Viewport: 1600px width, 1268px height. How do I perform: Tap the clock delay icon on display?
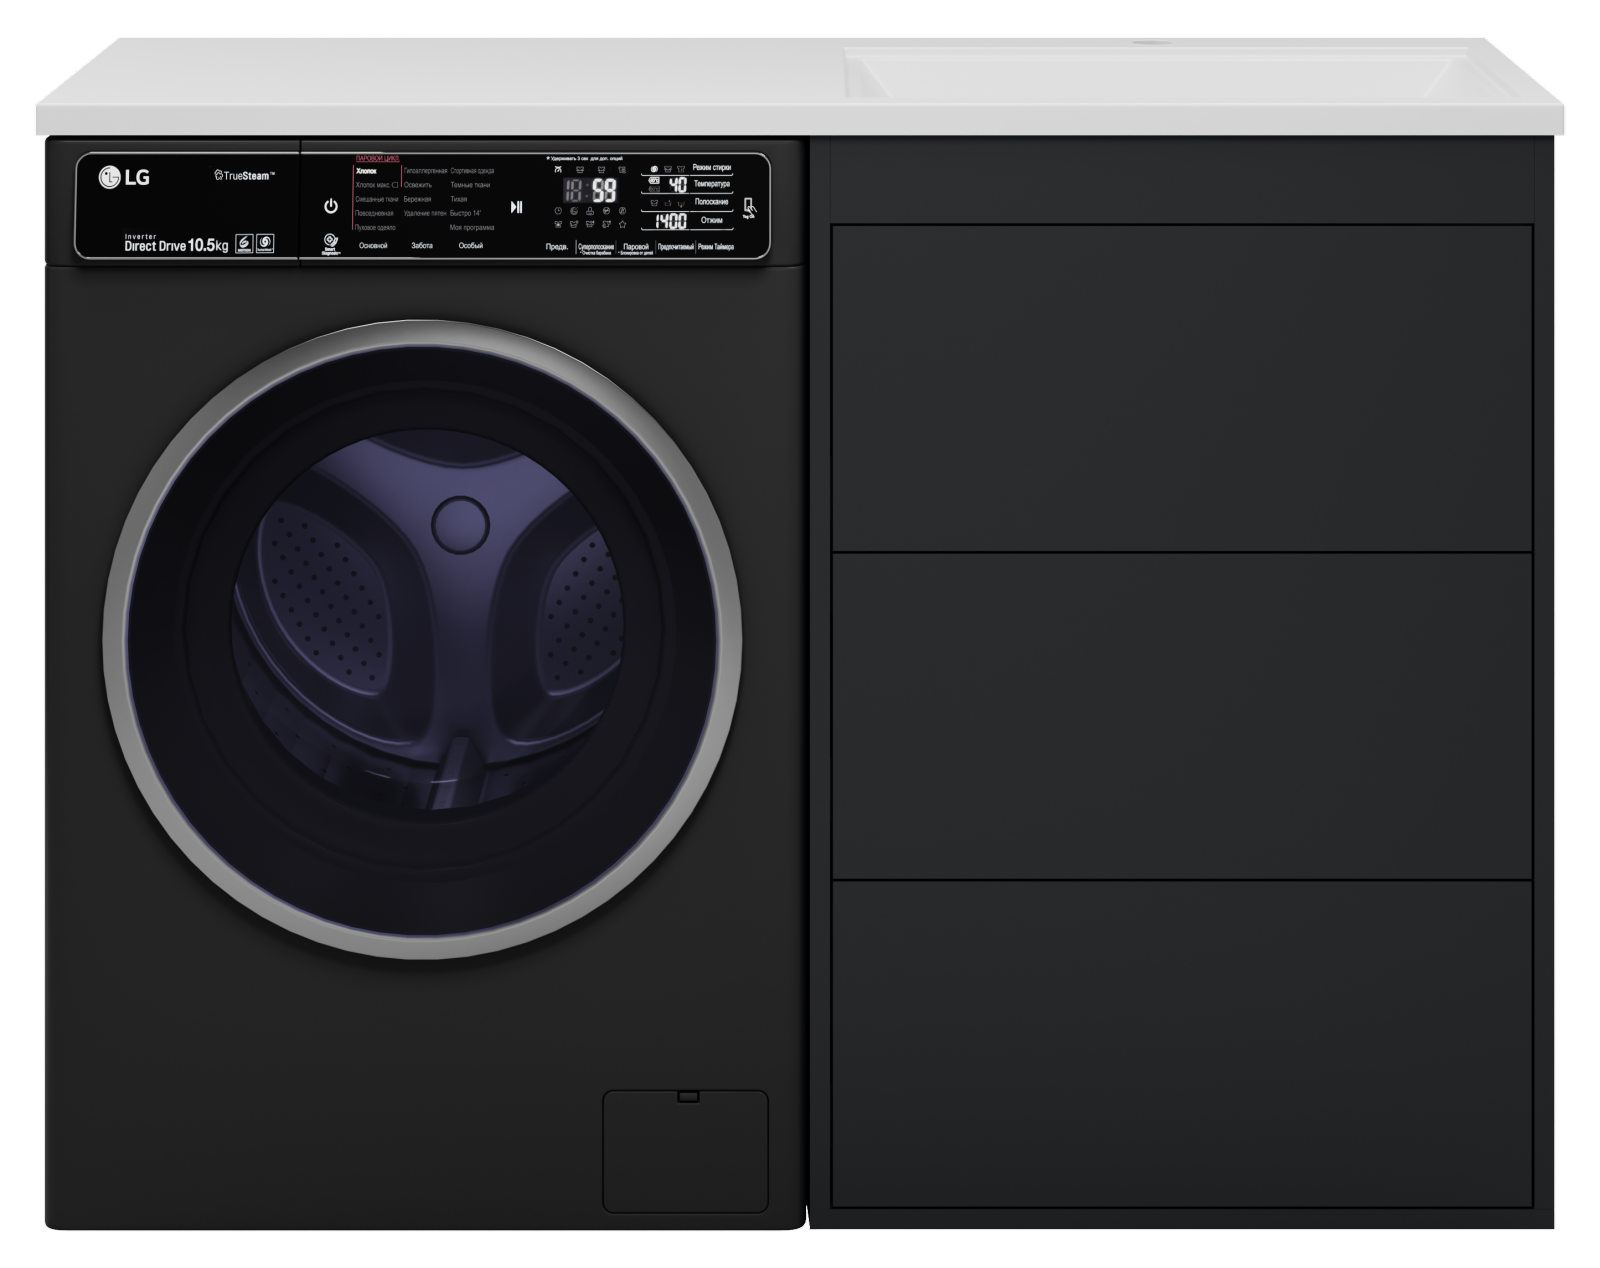pyautogui.click(x=558, y=211)
